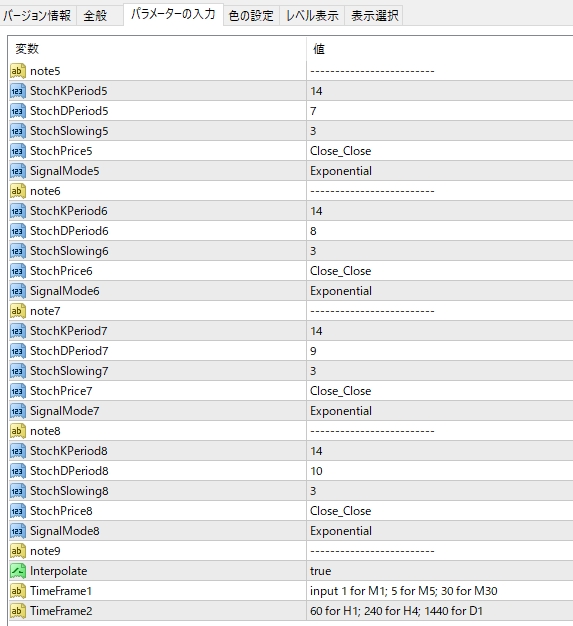Viewport: 573px width, 626px height.
Task: Click the integer icon beside StochSlowing5
Action: 18,131
